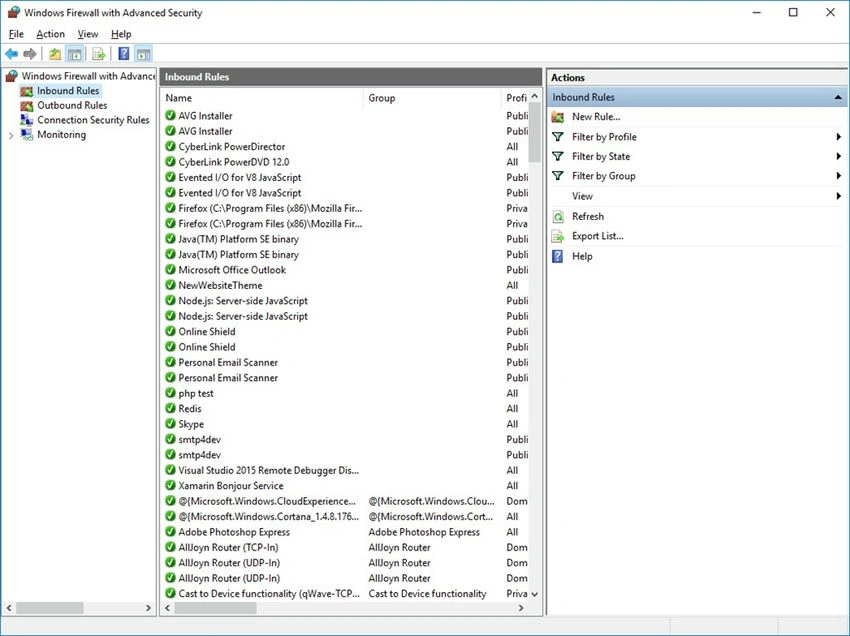Click the rules list horizontal scrollbar thumb

pyautogui.click(x=215, y=608)
